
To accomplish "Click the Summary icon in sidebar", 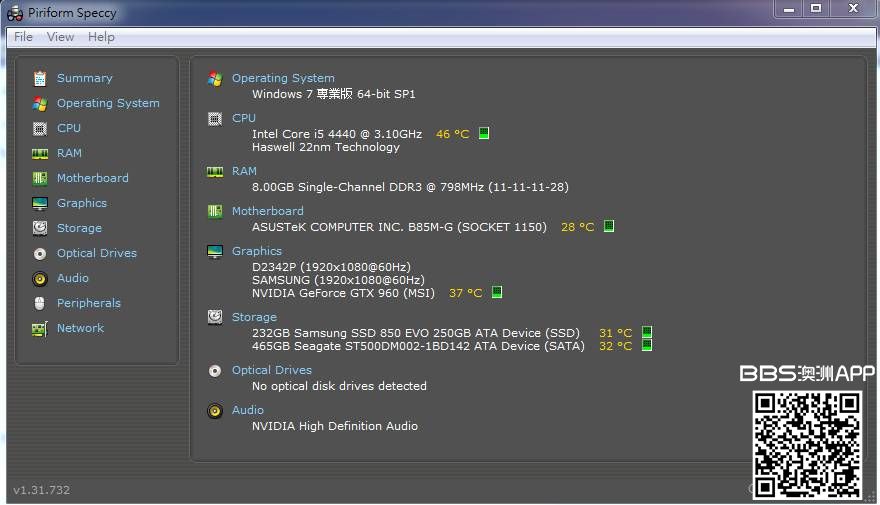I will [x=40, y=78].
